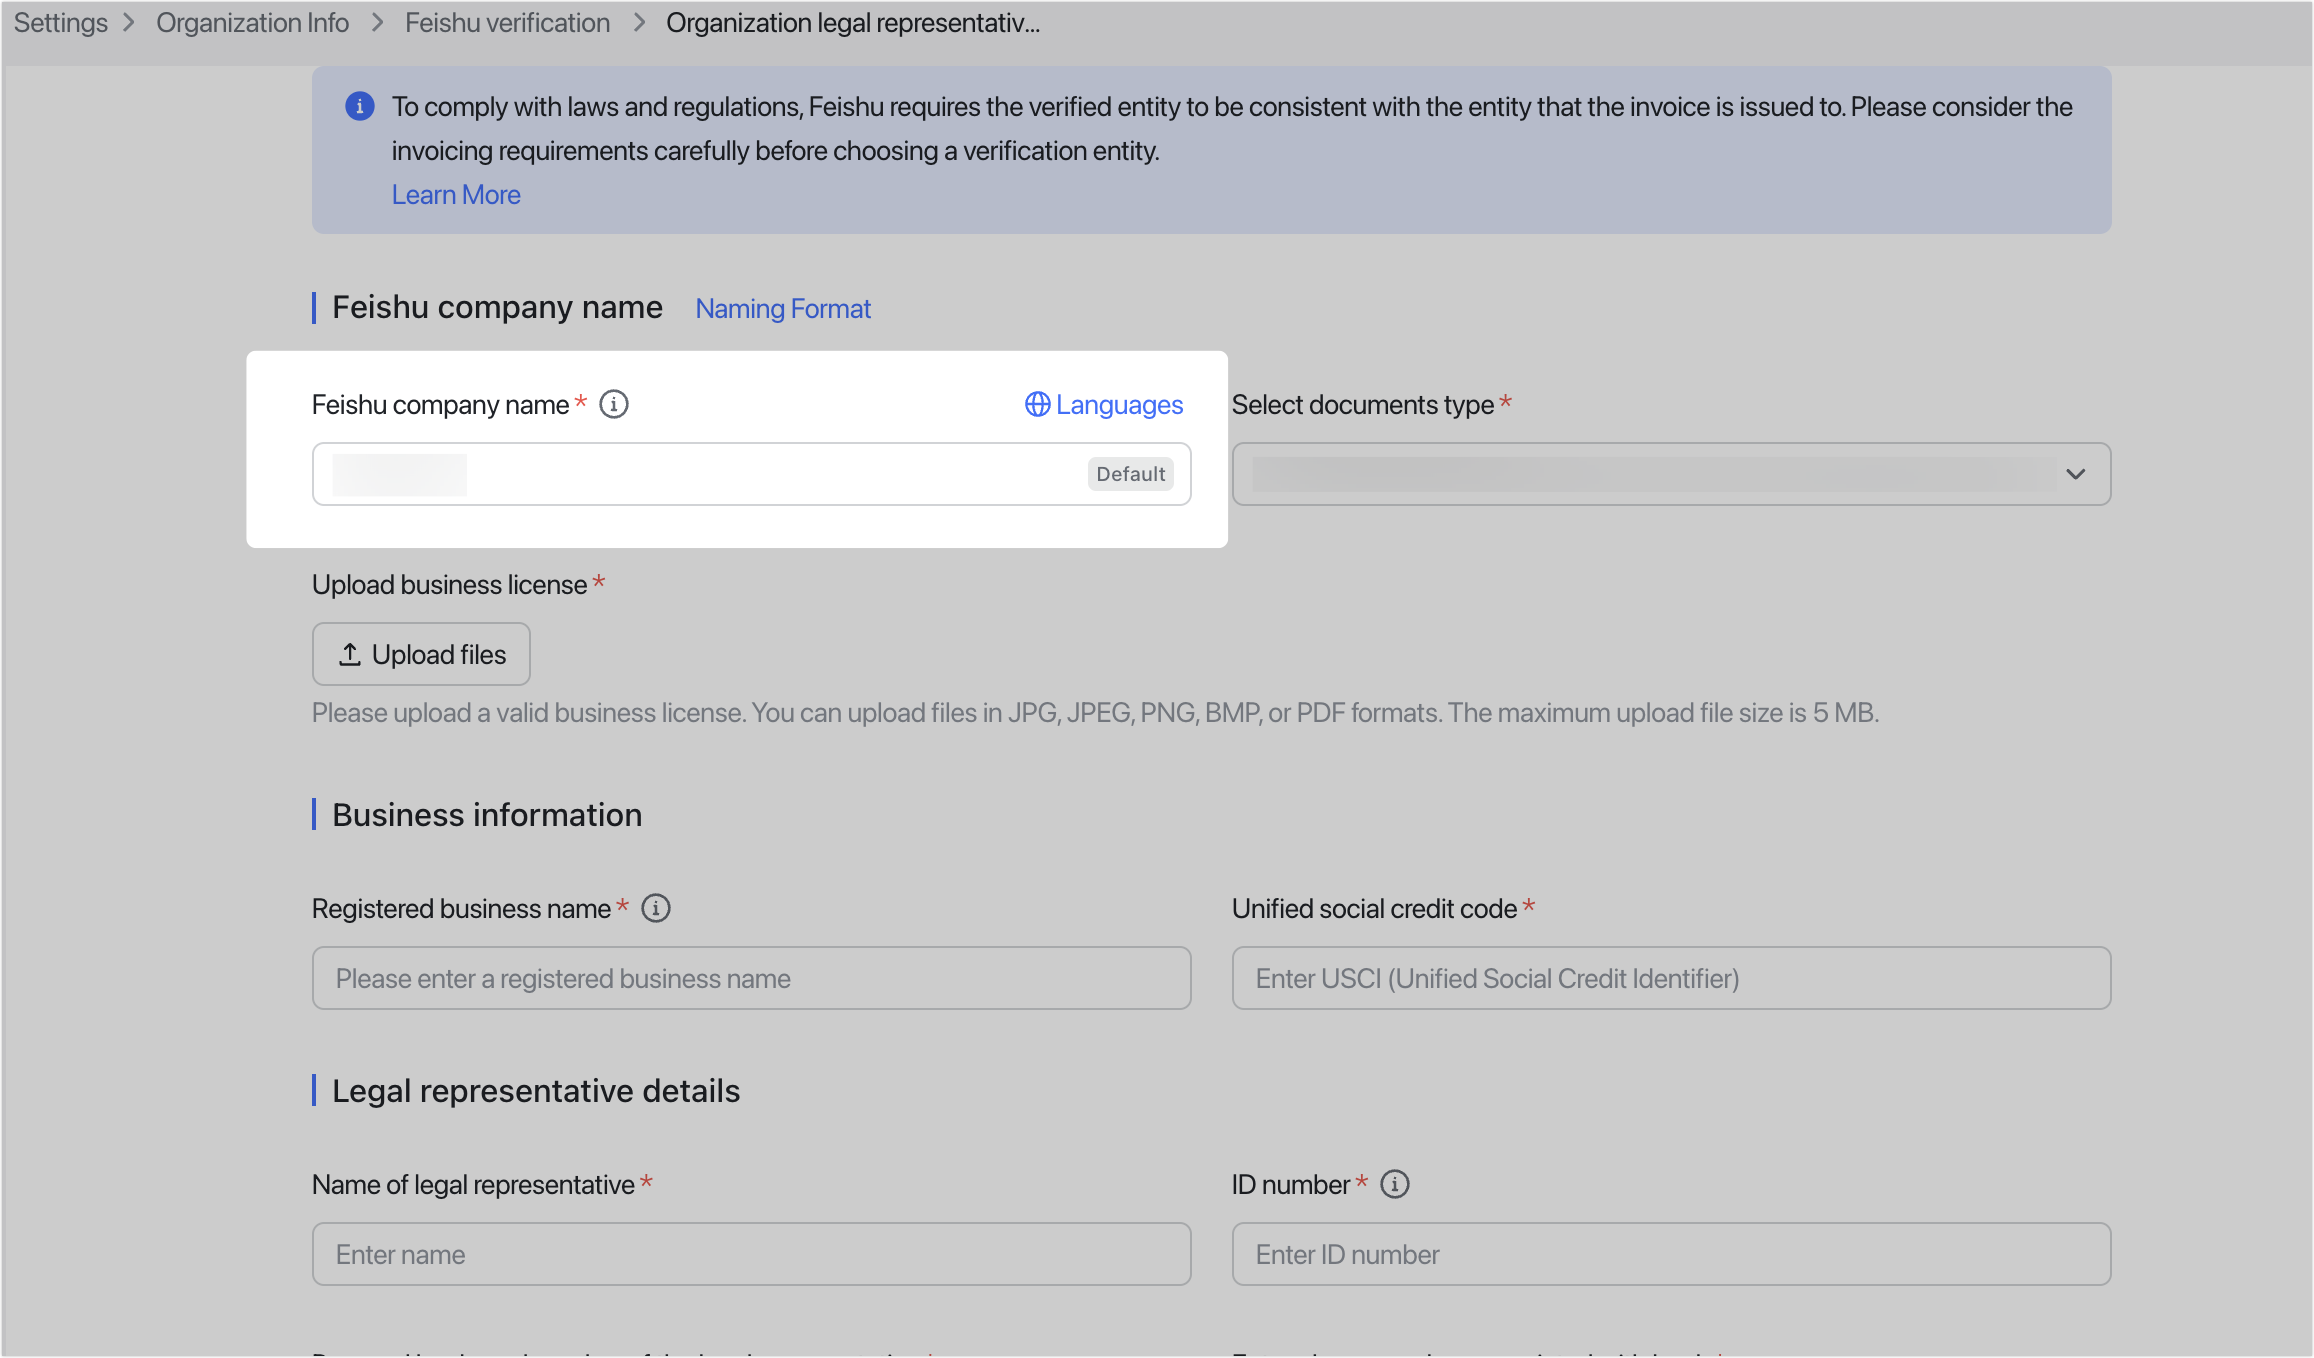Click the info icon next to Registered business name
Viewport: 2314px width, 1358px height.
[x=655, y=908]
